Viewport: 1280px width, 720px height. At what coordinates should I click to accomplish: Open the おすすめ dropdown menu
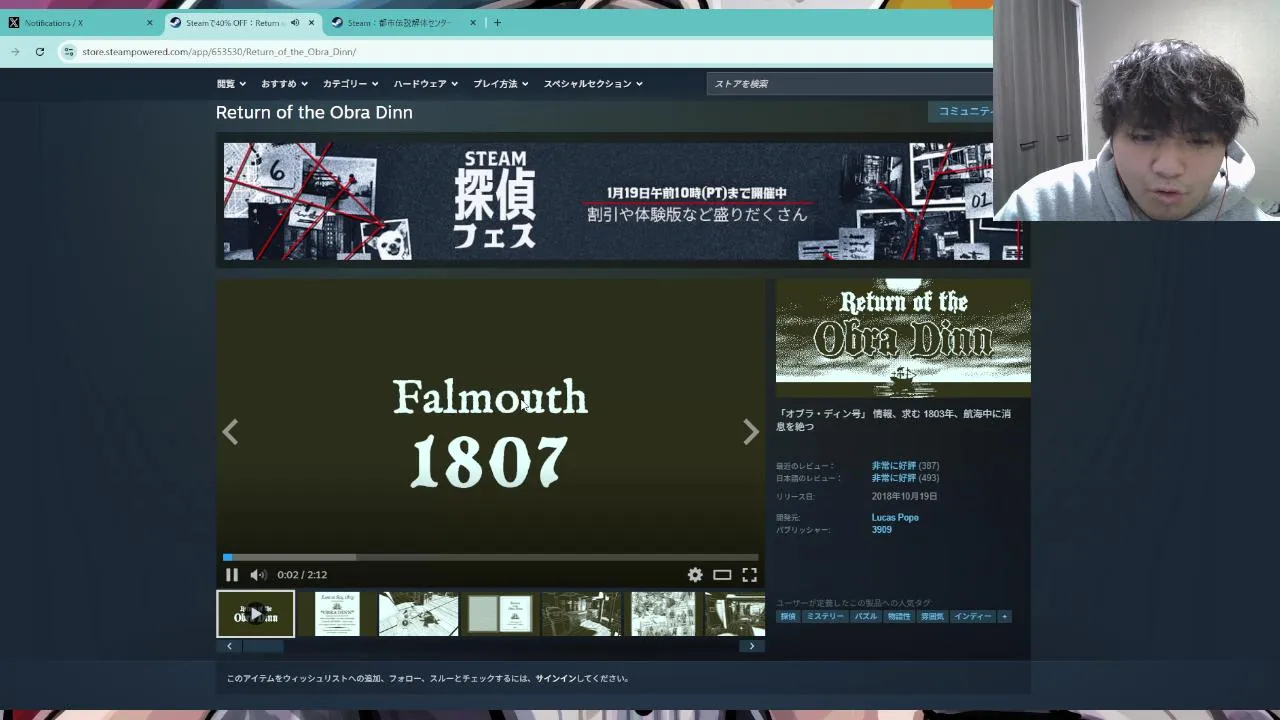pyautogui.click(x=284, y=84)
